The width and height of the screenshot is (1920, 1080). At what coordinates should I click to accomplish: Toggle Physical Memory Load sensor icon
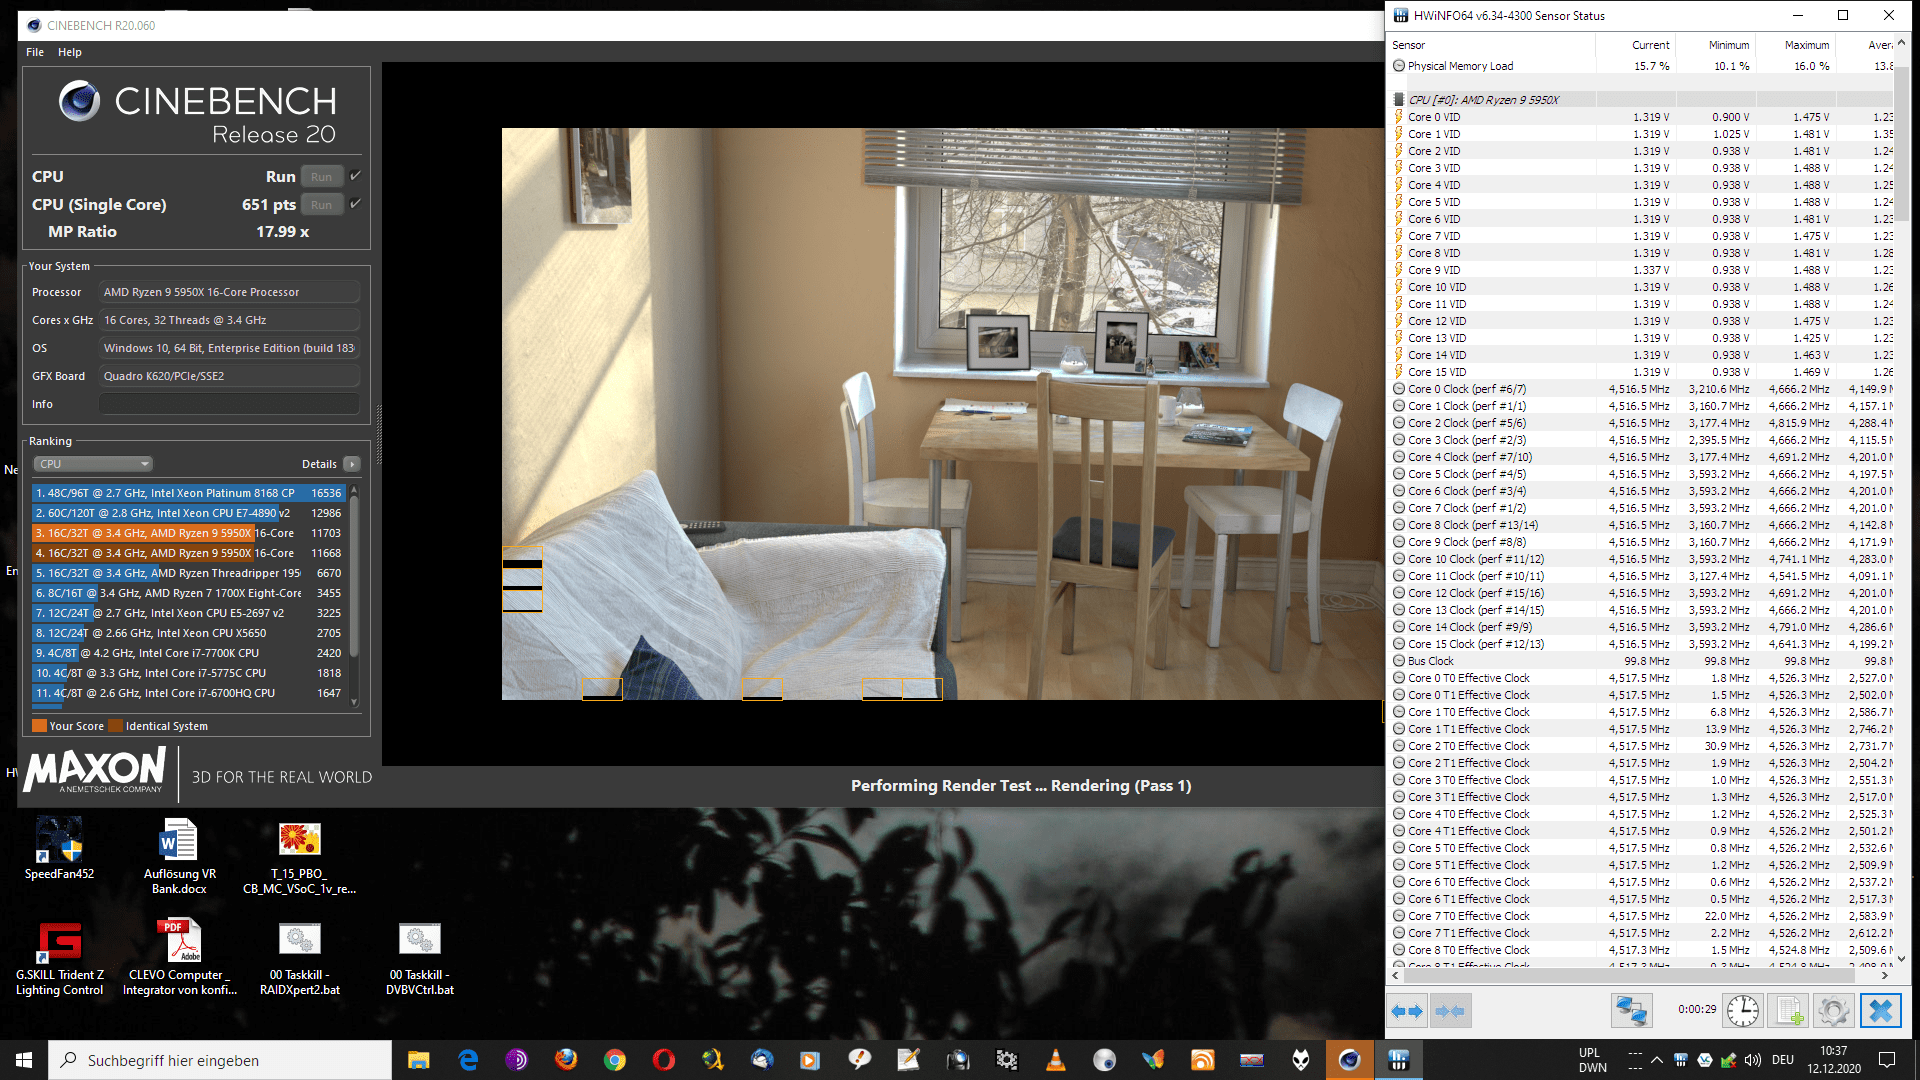[x=1399, y=66]
